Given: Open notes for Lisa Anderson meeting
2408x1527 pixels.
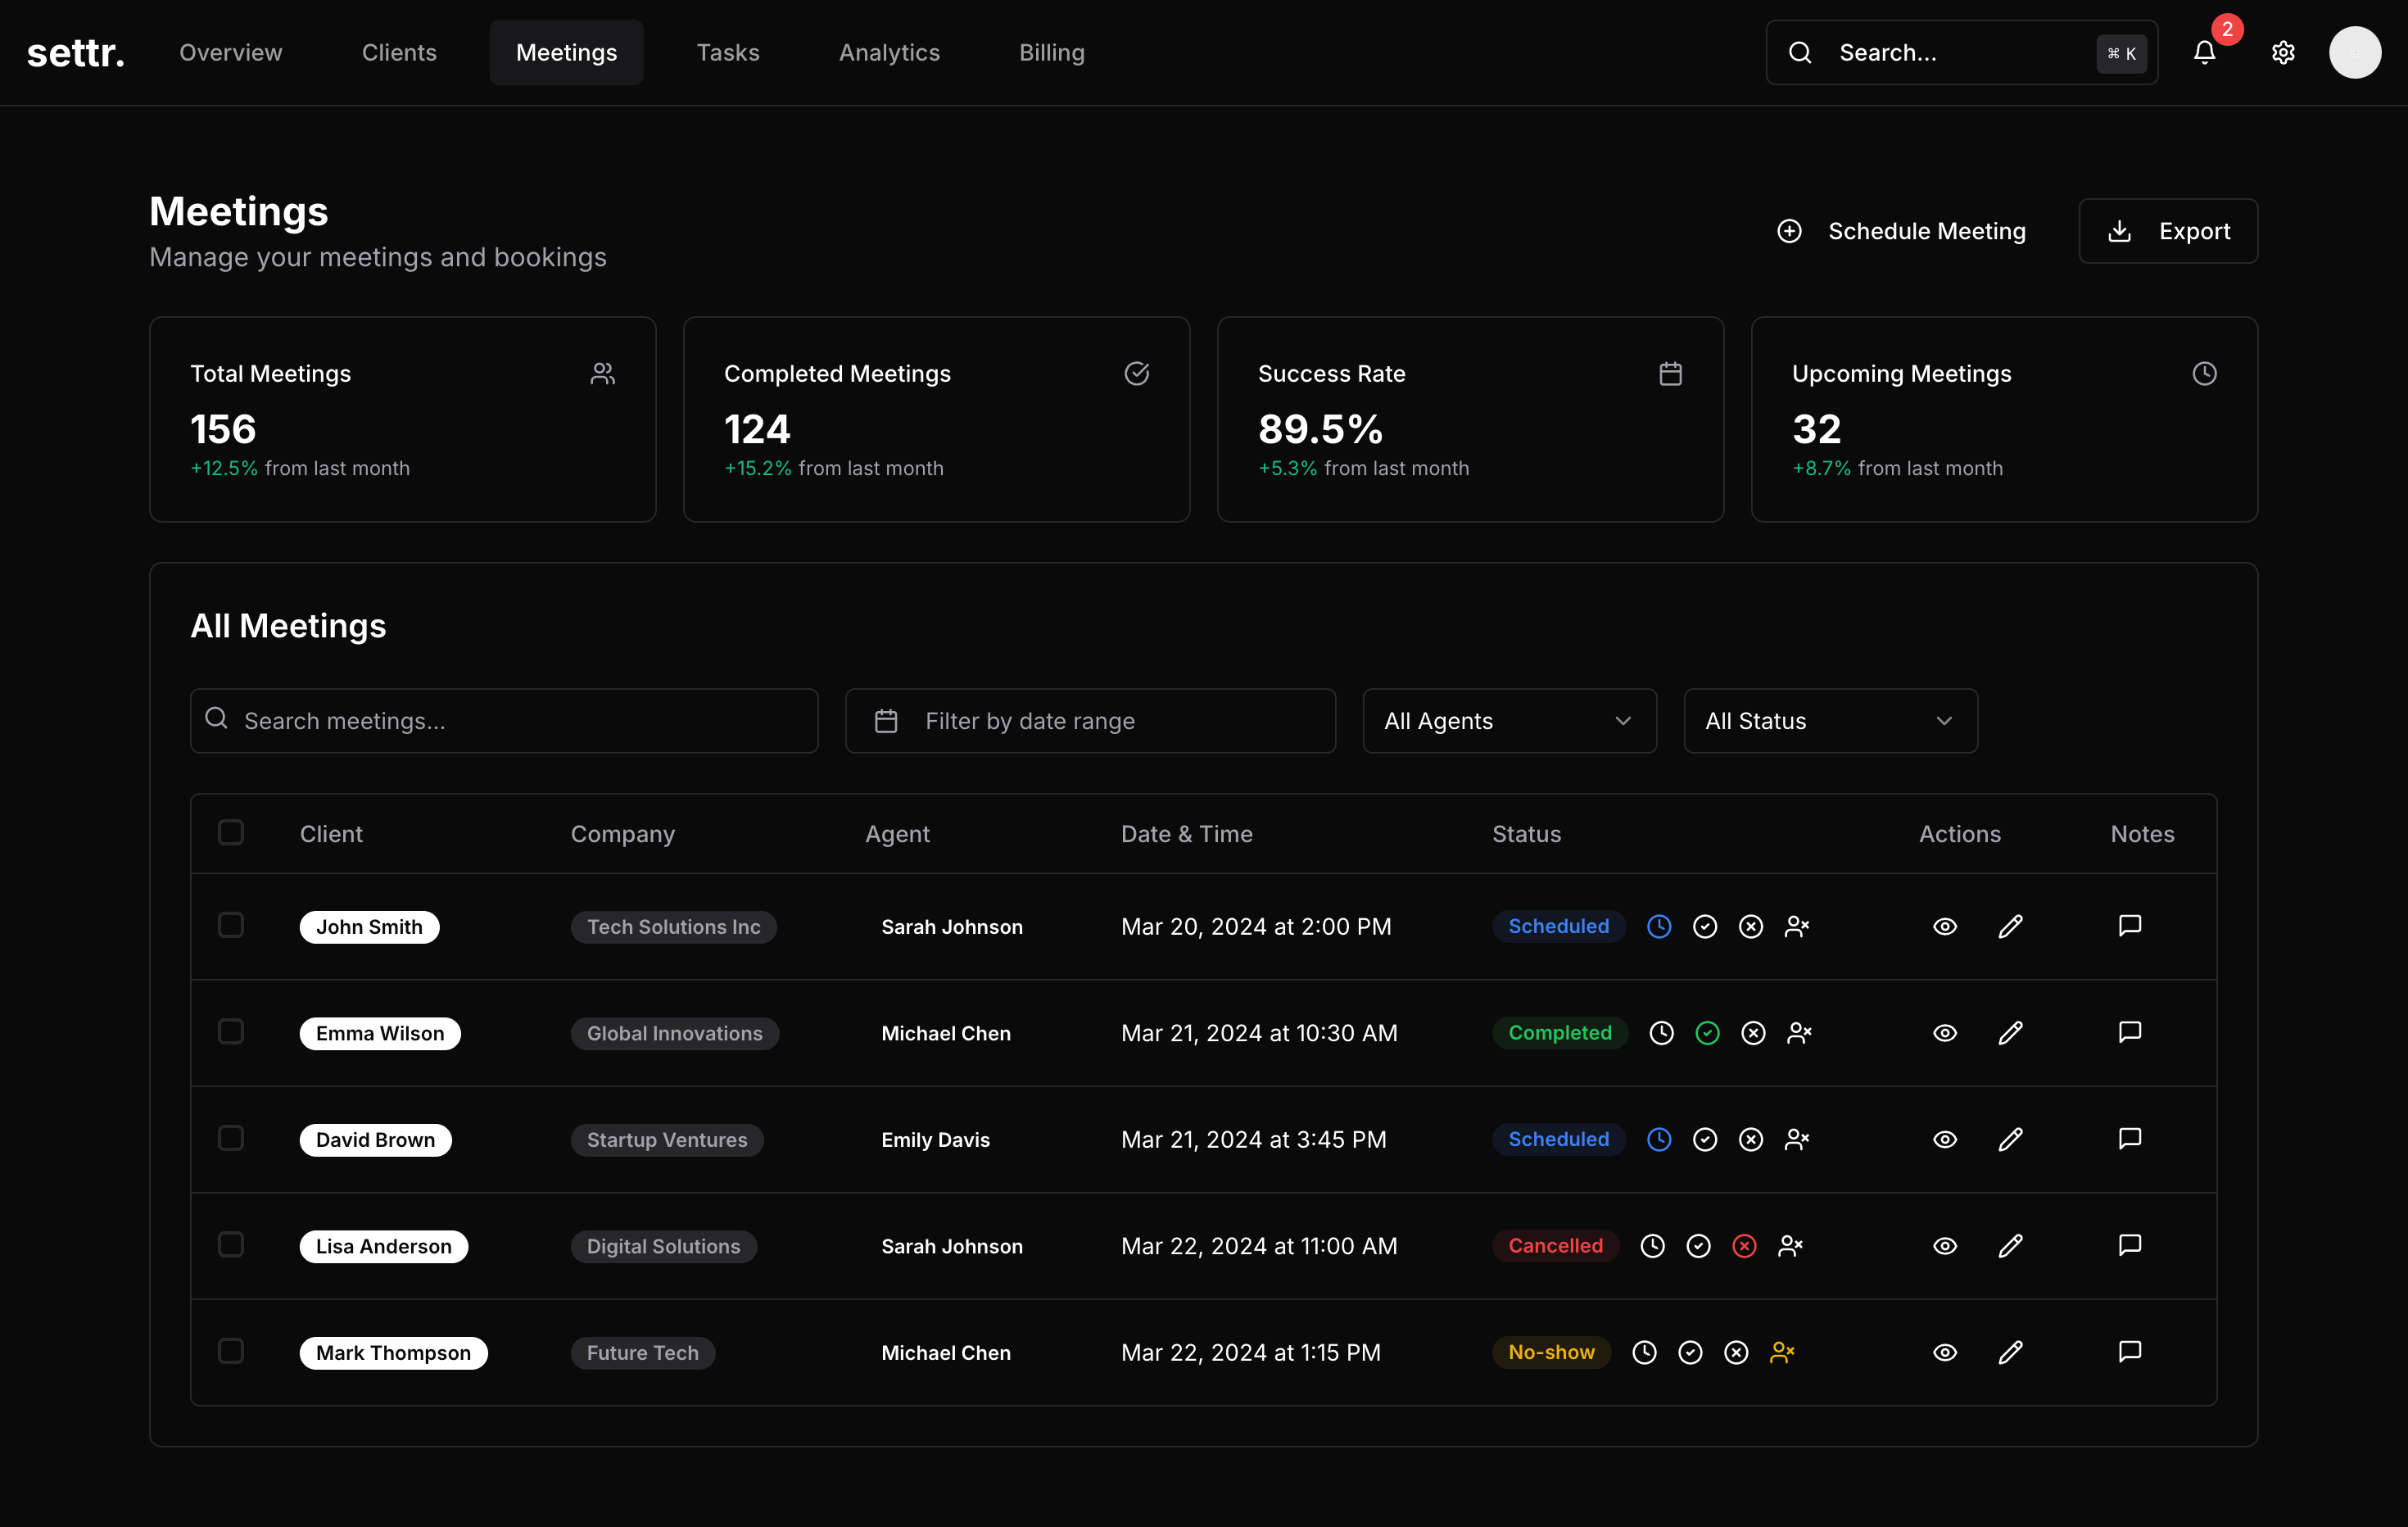Looking at the screenshot, I should (2130, 1245).
